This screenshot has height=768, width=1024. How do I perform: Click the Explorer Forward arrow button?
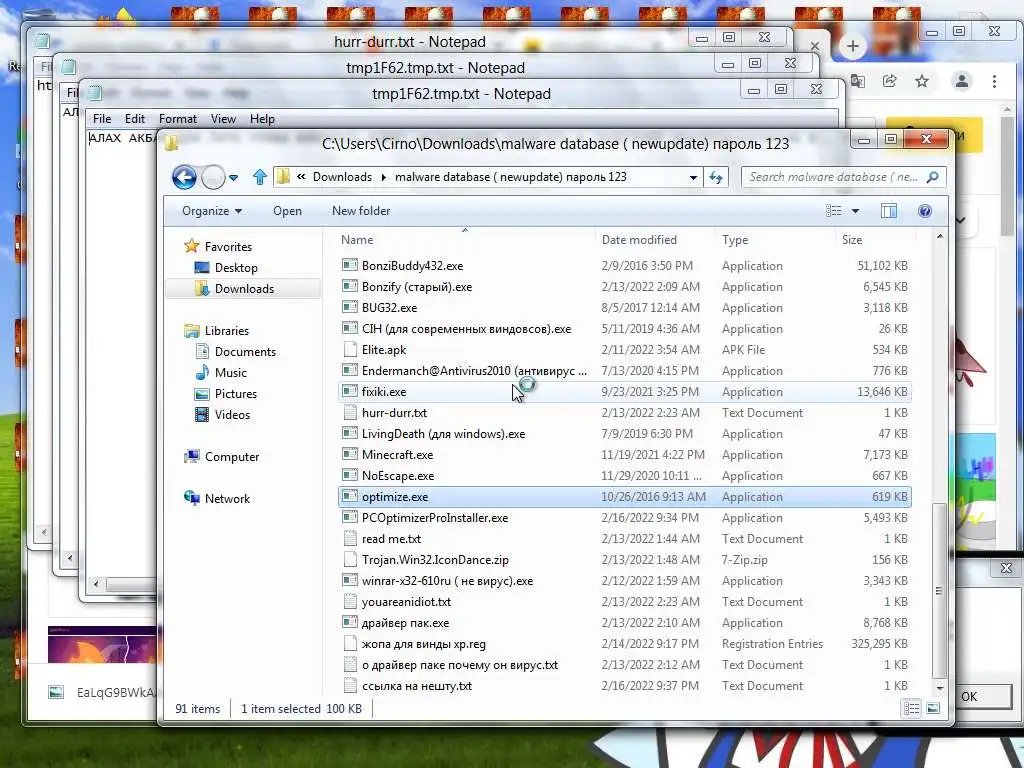coord(213,177)
